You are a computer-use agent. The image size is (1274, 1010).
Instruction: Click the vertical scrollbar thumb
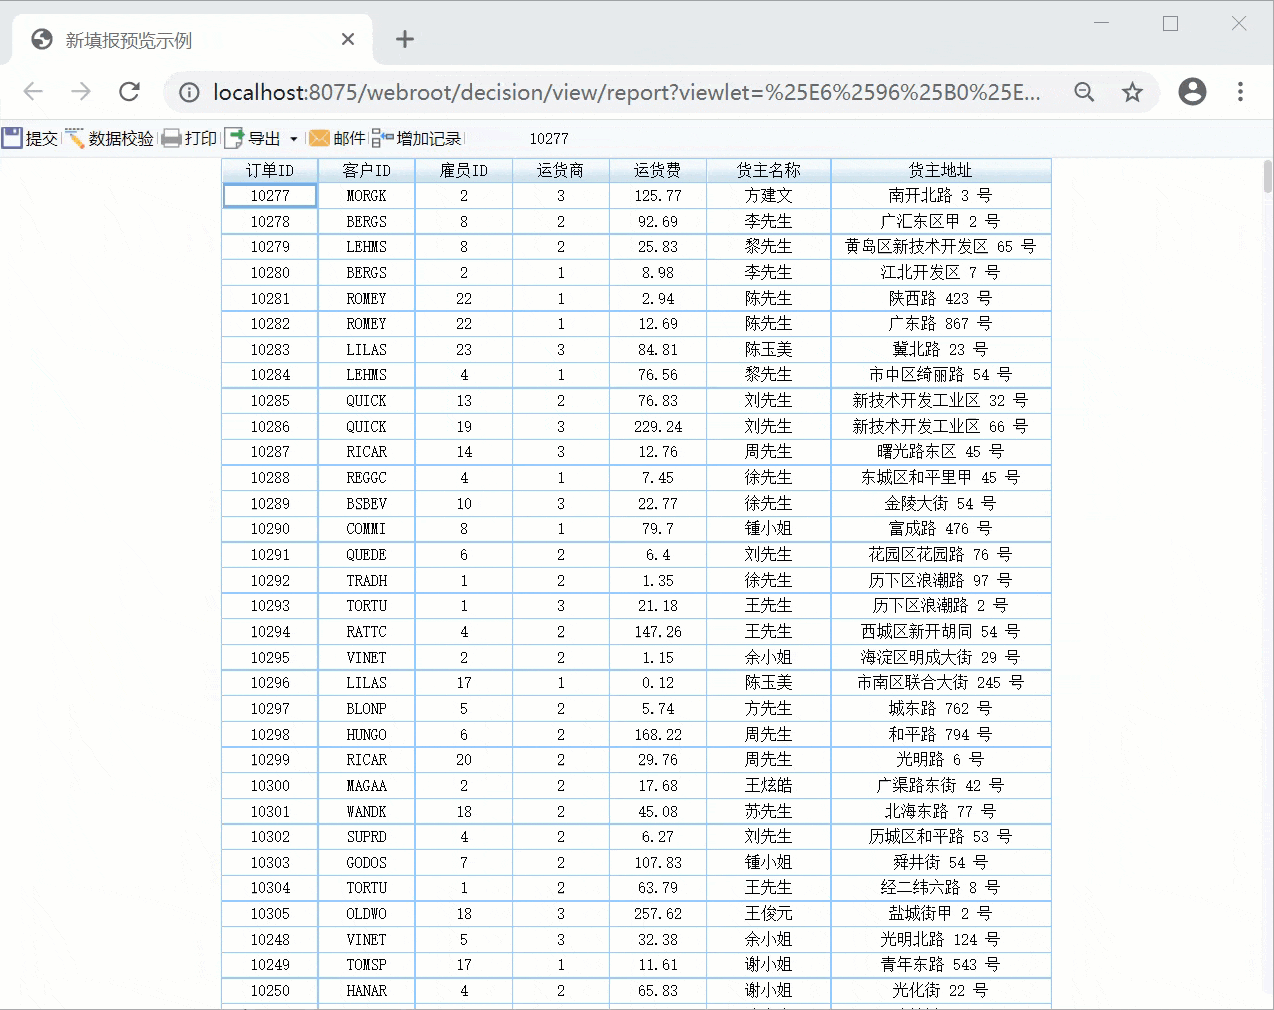(x=1267, y=176)
